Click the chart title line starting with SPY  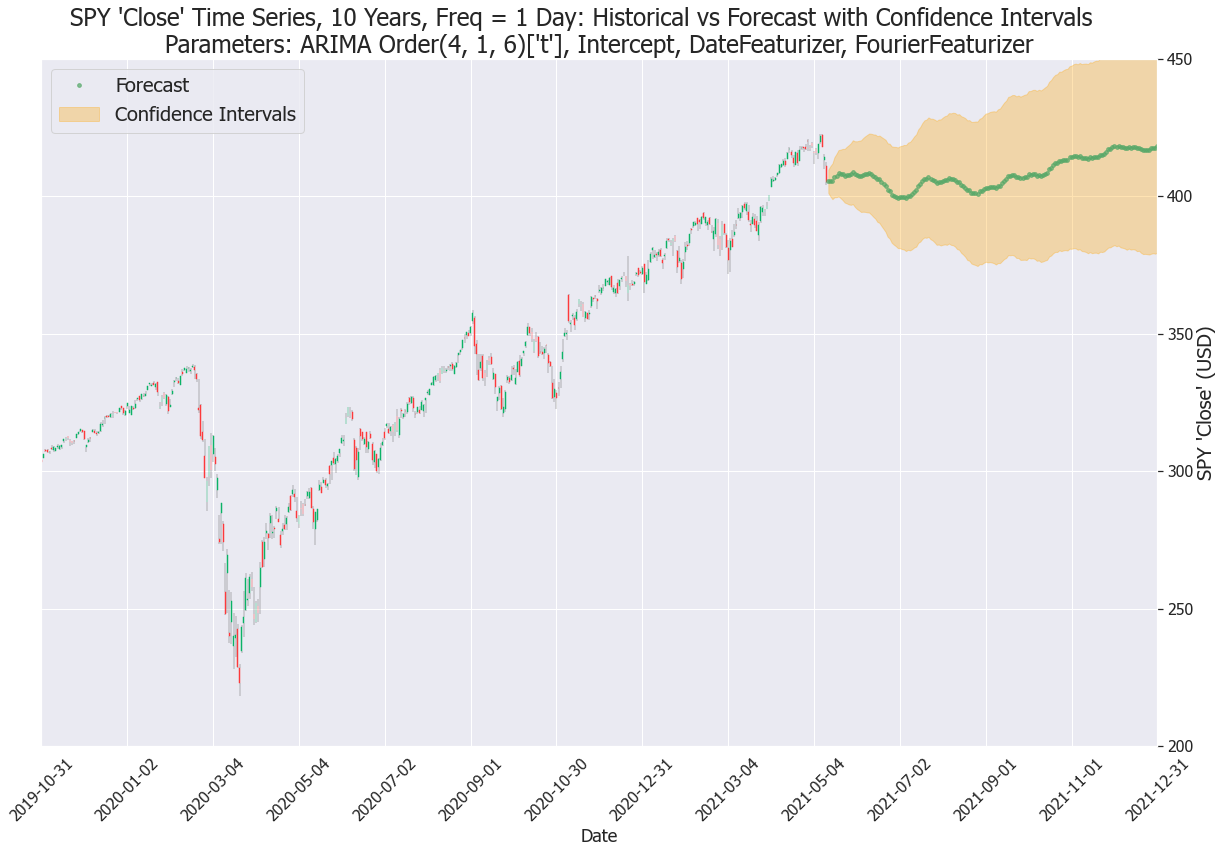(581, 17)
